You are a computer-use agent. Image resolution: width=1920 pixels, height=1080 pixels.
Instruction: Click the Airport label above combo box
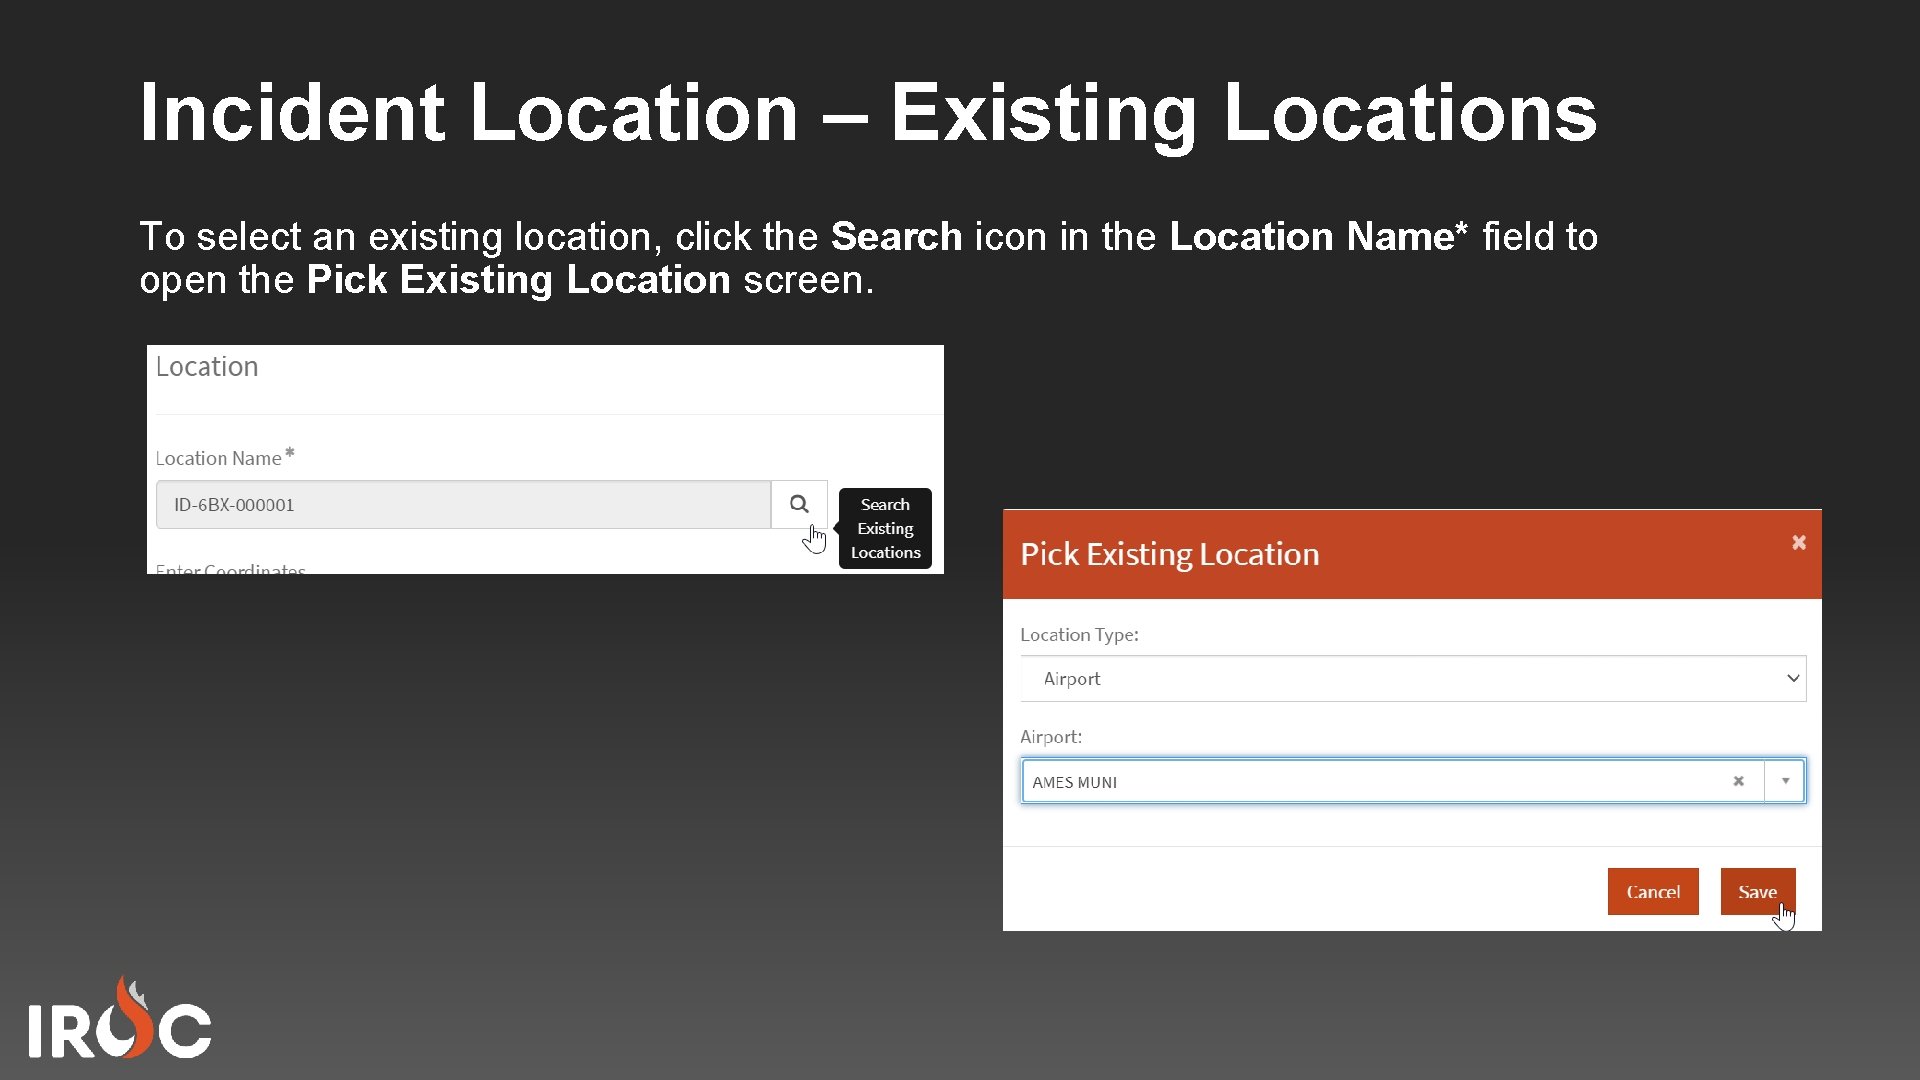(x=1051, y=736)
